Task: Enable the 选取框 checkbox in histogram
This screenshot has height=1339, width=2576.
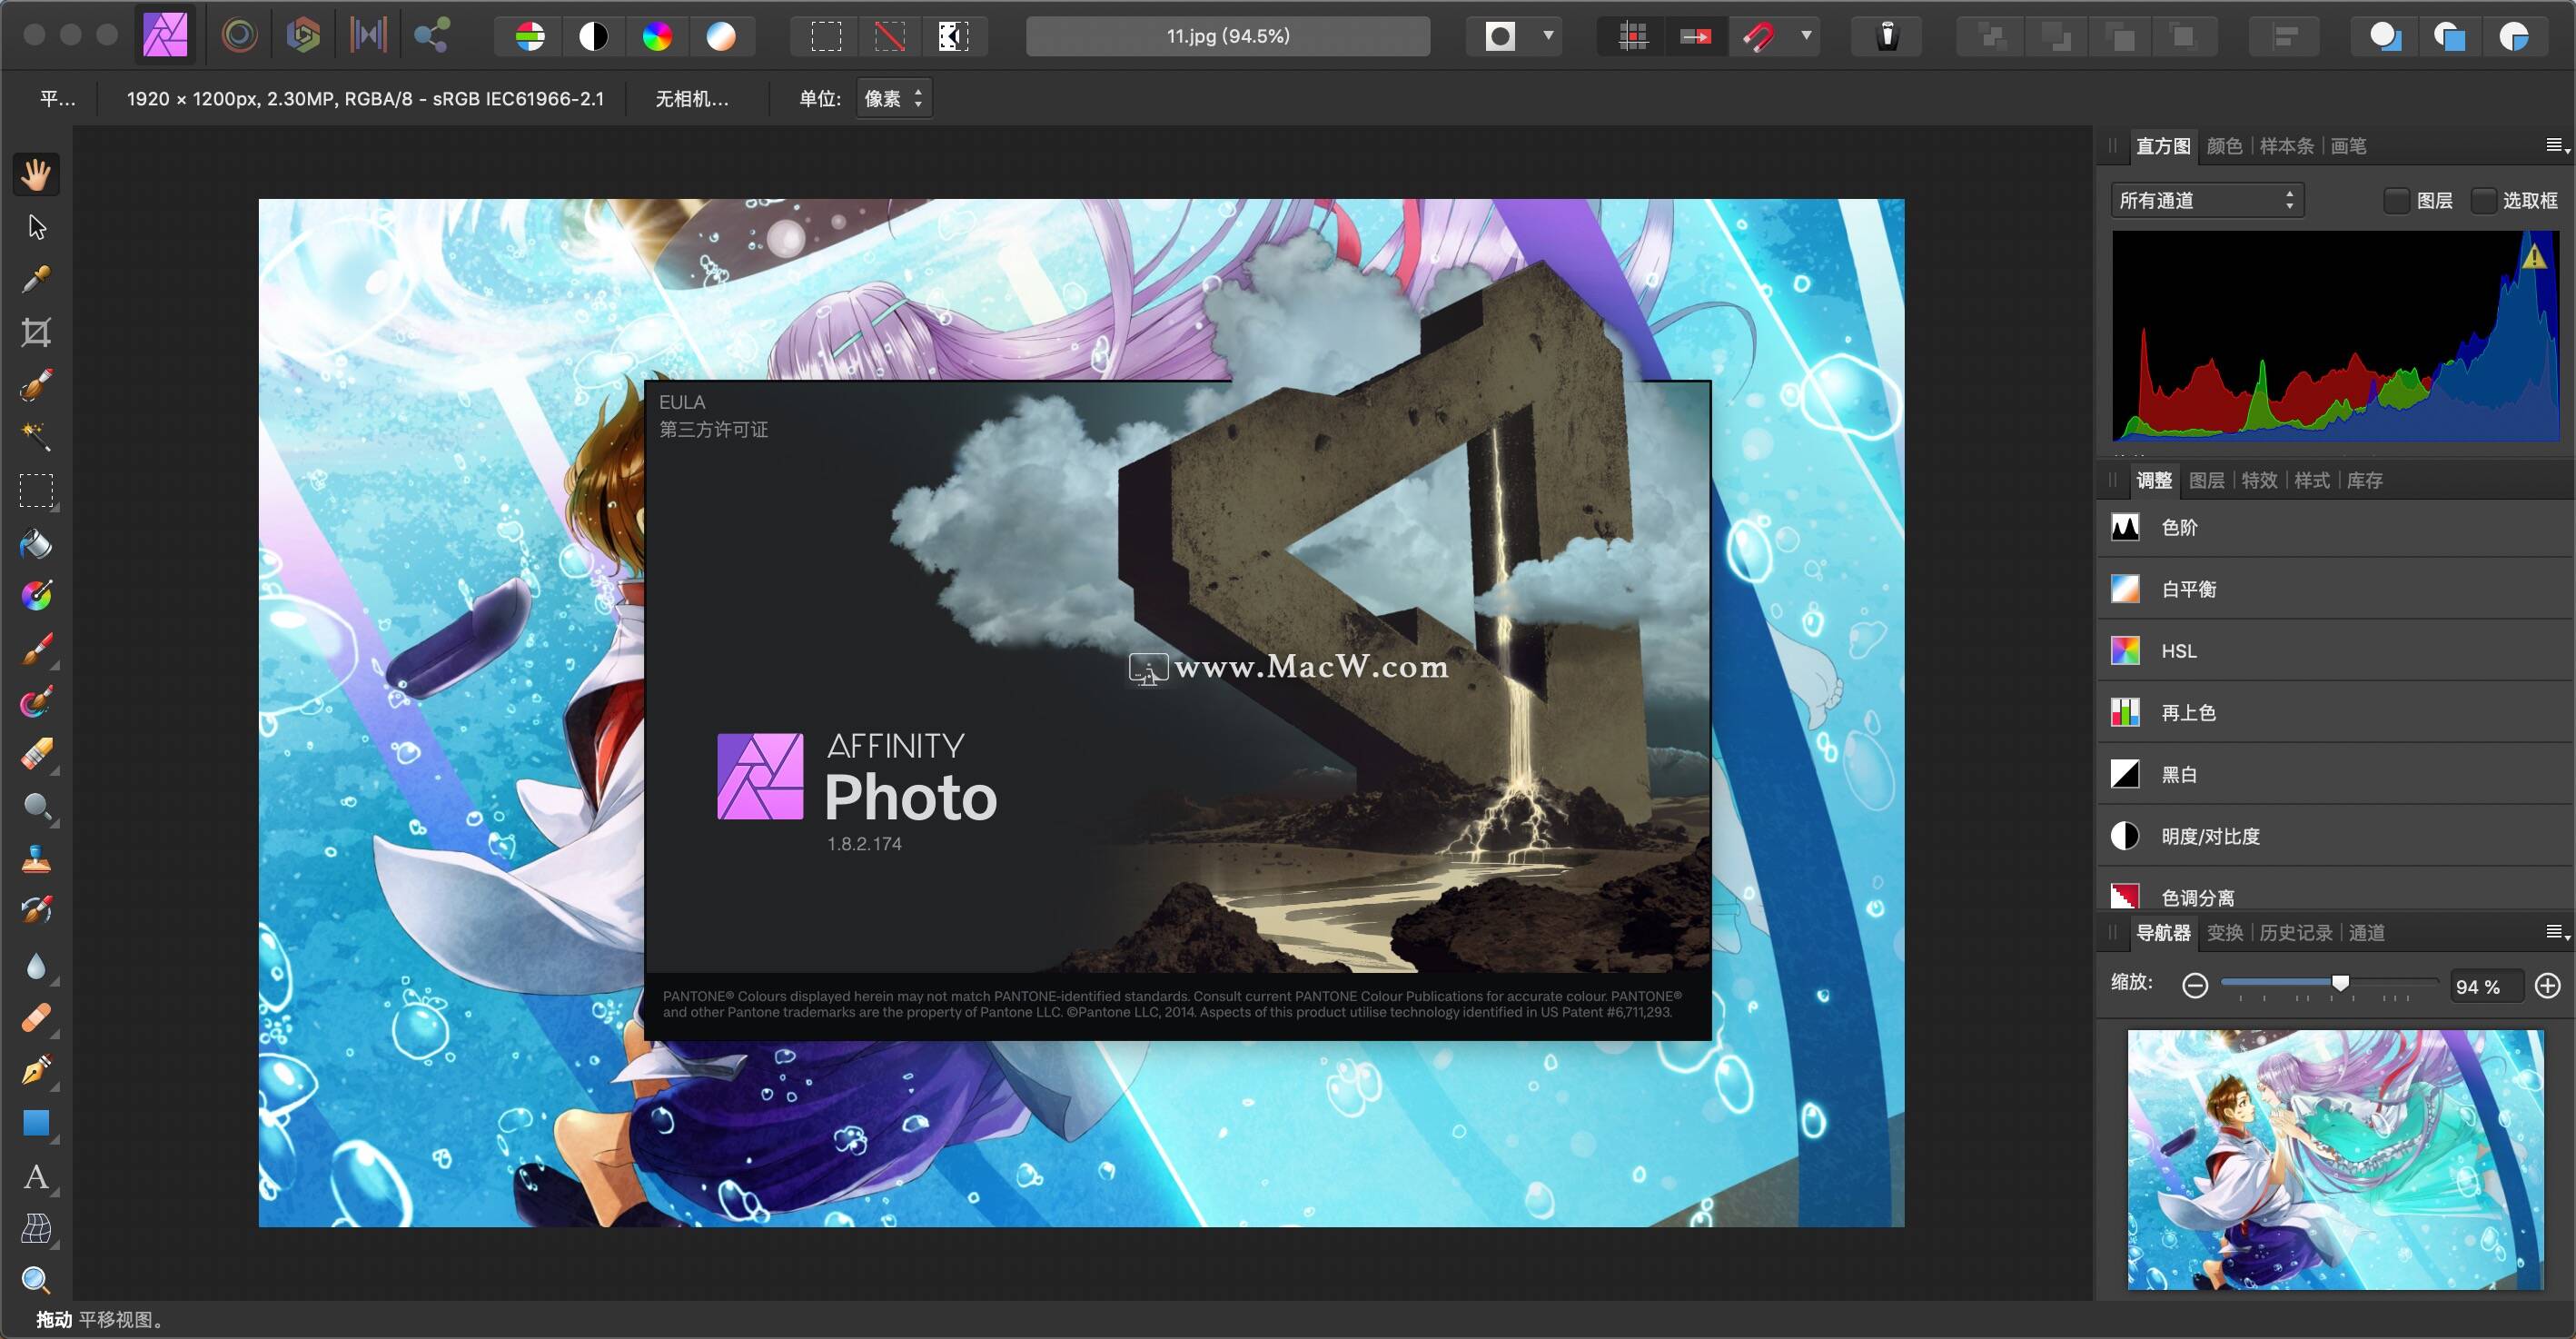Action: pyautogui.click(x=2483, y=201)
